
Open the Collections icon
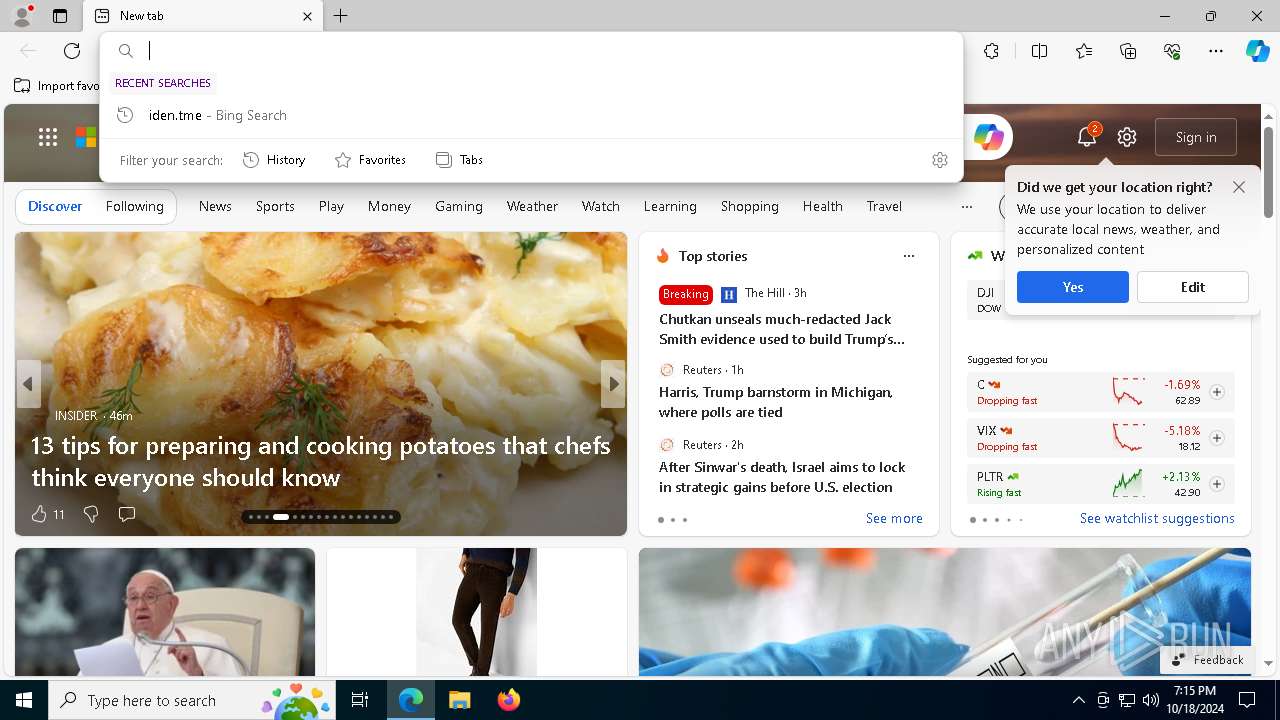coord(1128,51)
